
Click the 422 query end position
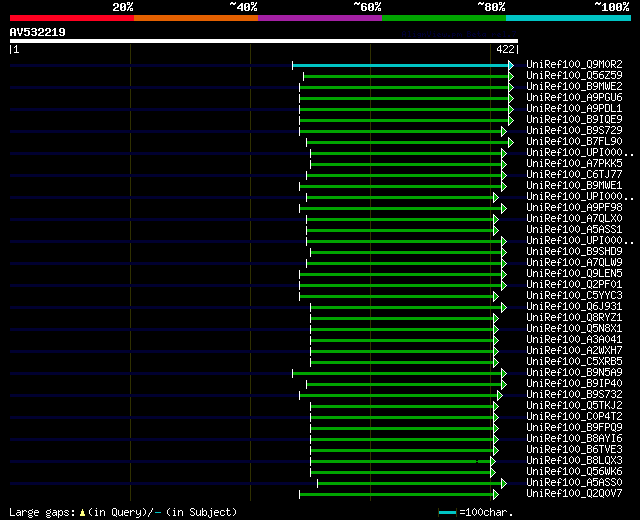505,49
